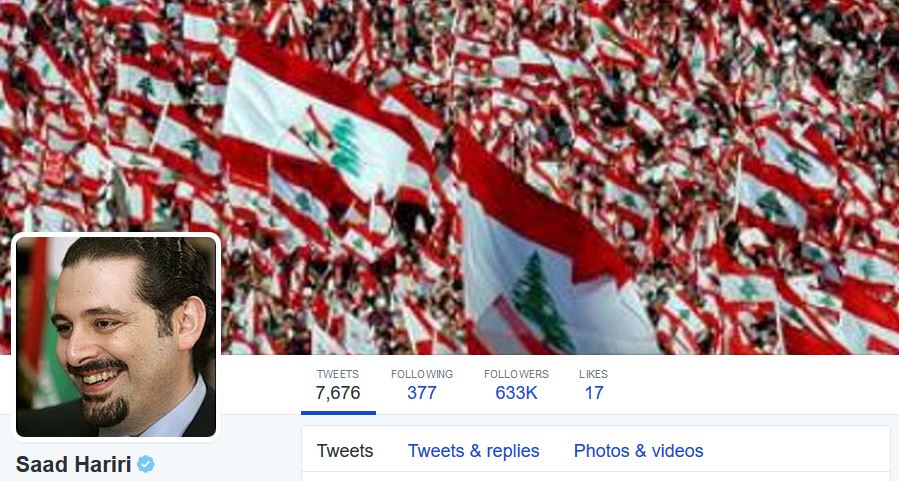The image size is (899, 481).
Task: Open Saad Hariri's profile photo
Action: pos(116,337)
